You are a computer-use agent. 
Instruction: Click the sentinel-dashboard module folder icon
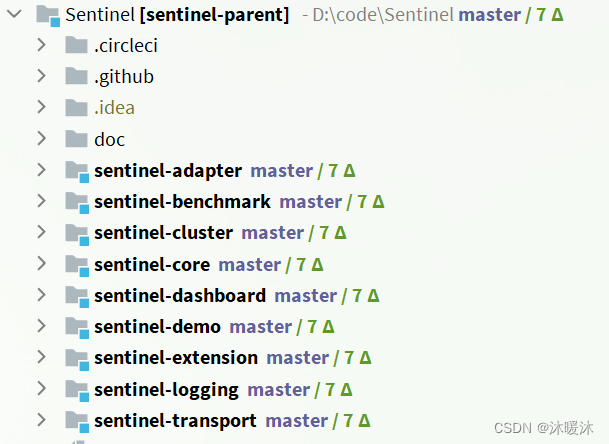(77, 296)
